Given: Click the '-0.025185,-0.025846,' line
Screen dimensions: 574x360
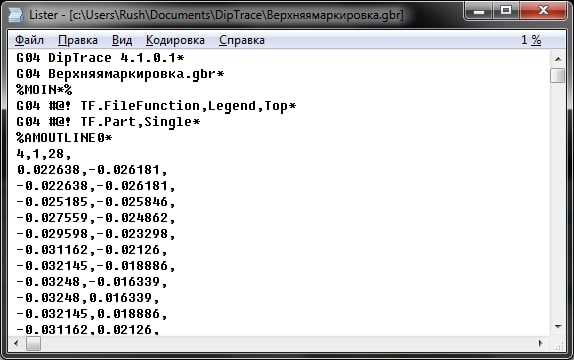Looking at the screenshot, I should [x=96, y=202].
